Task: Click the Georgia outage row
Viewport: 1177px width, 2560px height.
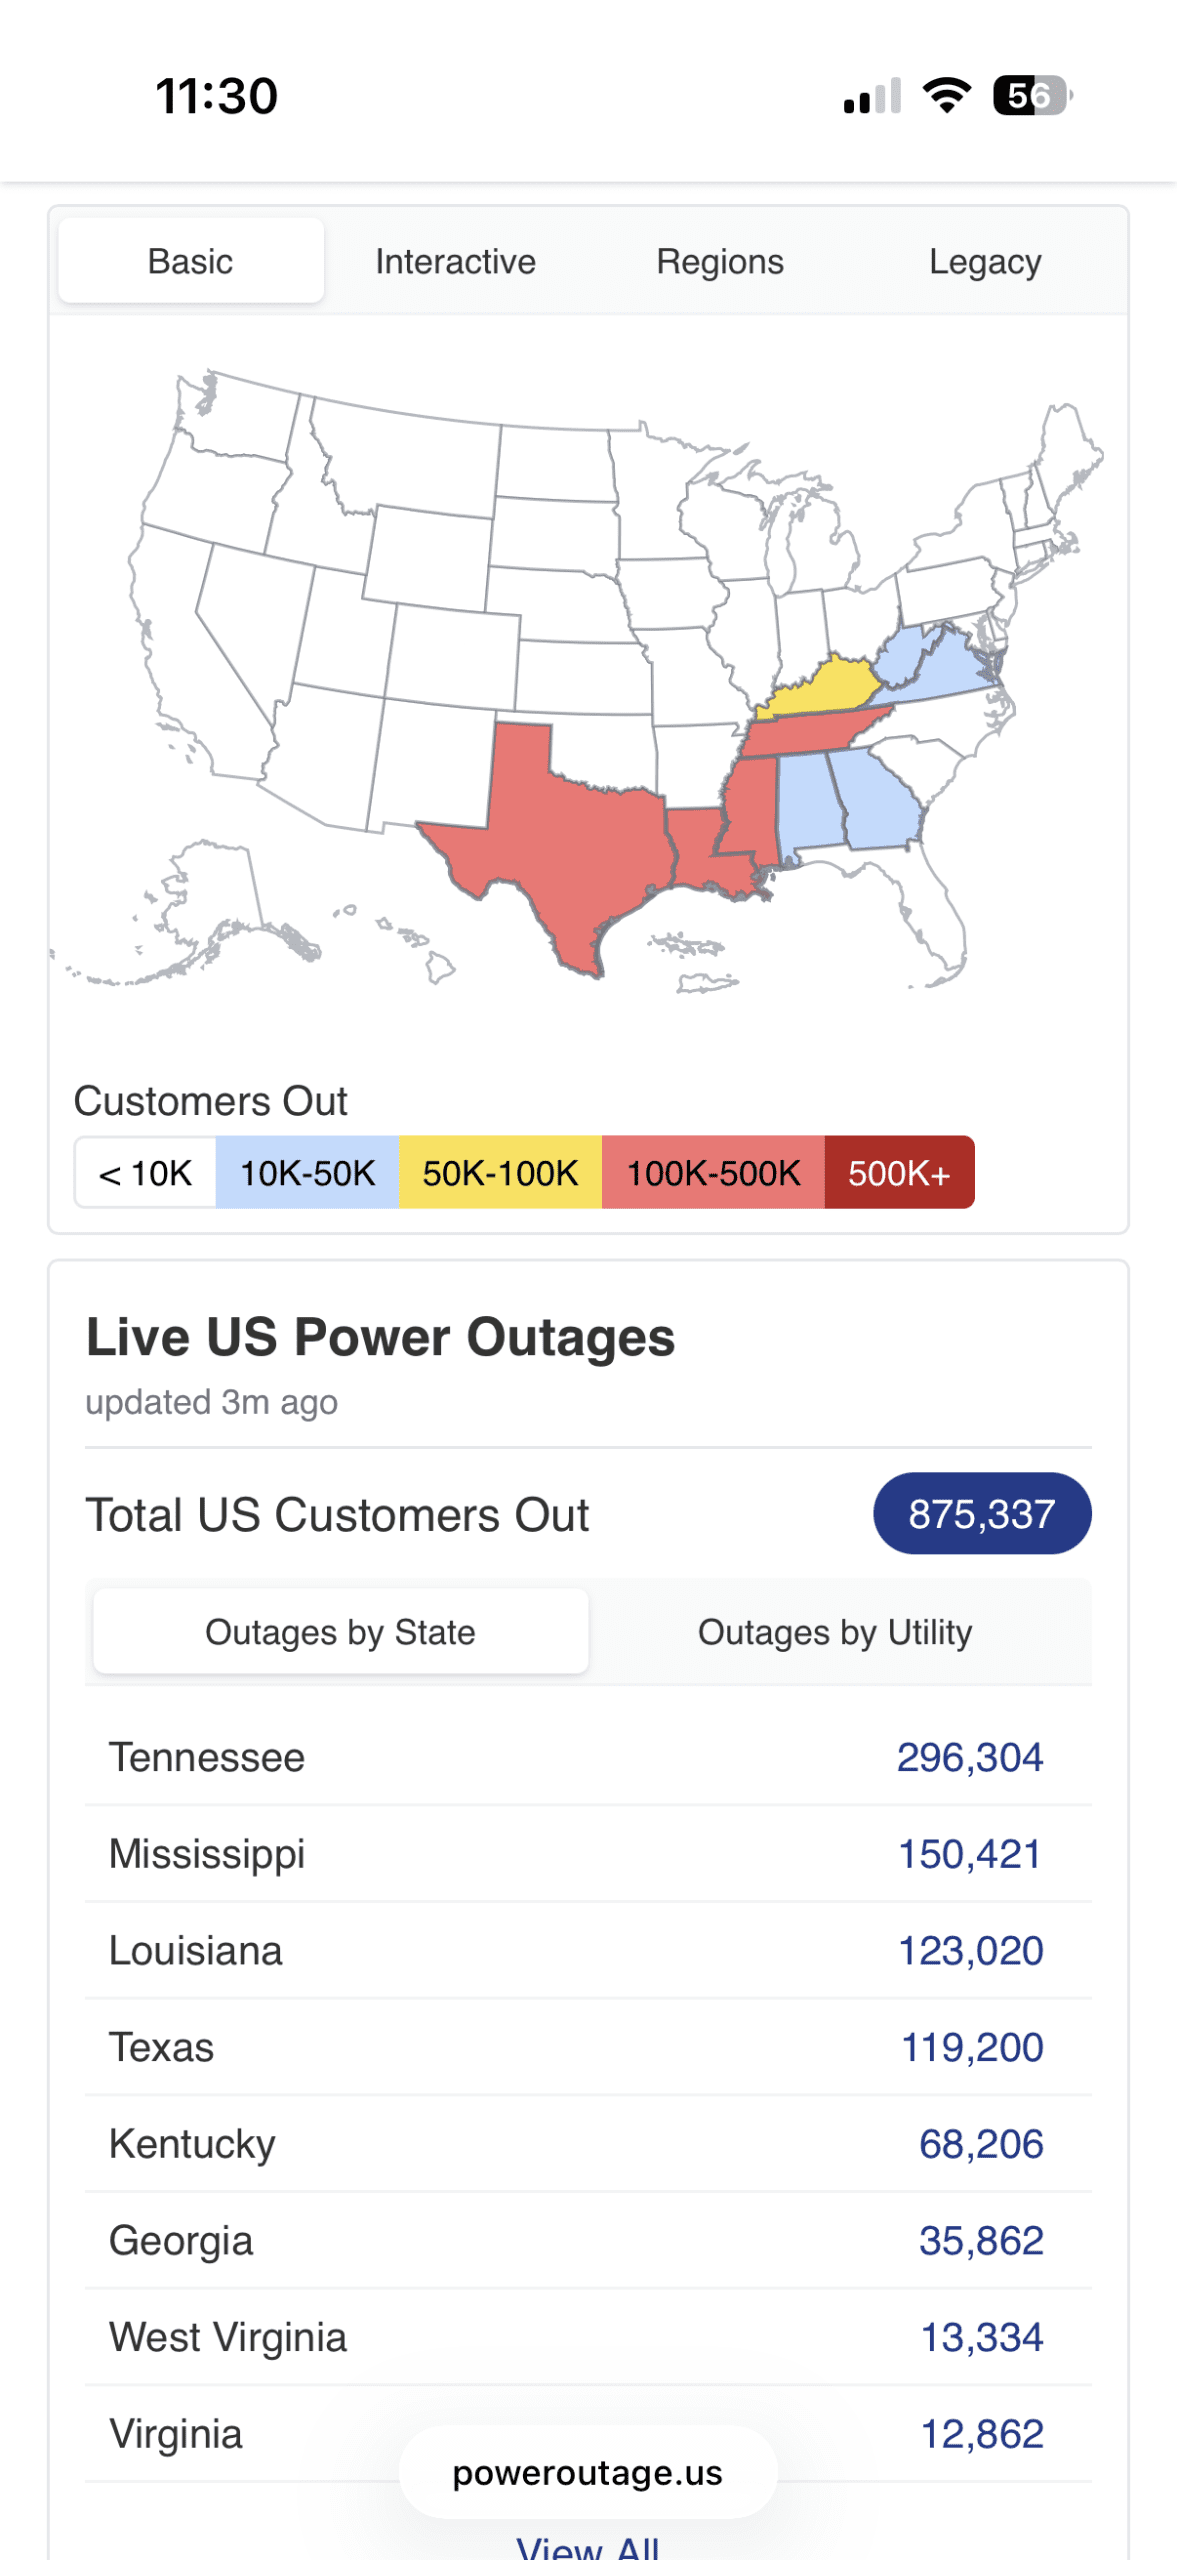Action: coord(588,2241)
